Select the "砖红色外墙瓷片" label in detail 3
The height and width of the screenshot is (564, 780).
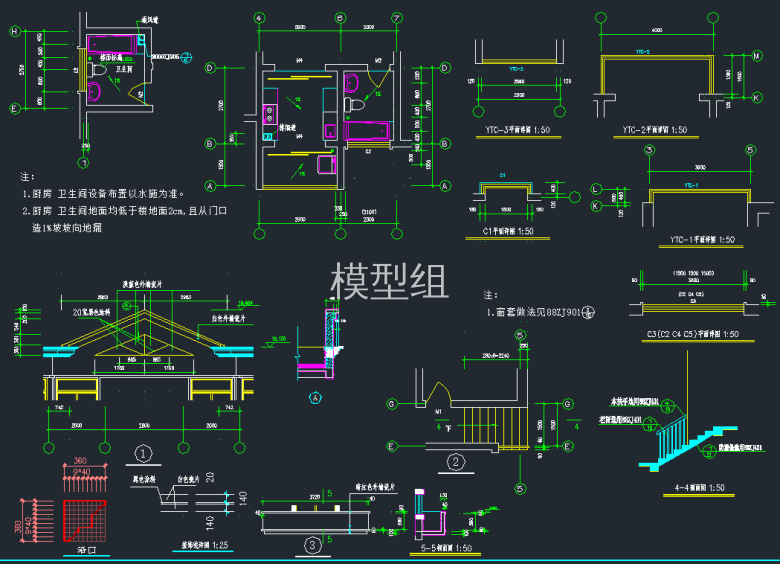click(375, 487)
